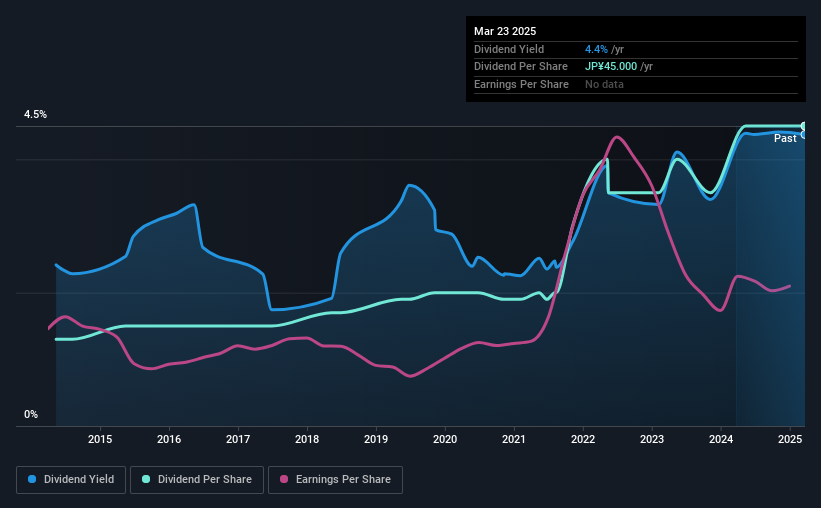Click the blue endpoint marker below the teal one
Image resolution: width=821 pixels, height=508 pixels.
(x=803, y=135)
